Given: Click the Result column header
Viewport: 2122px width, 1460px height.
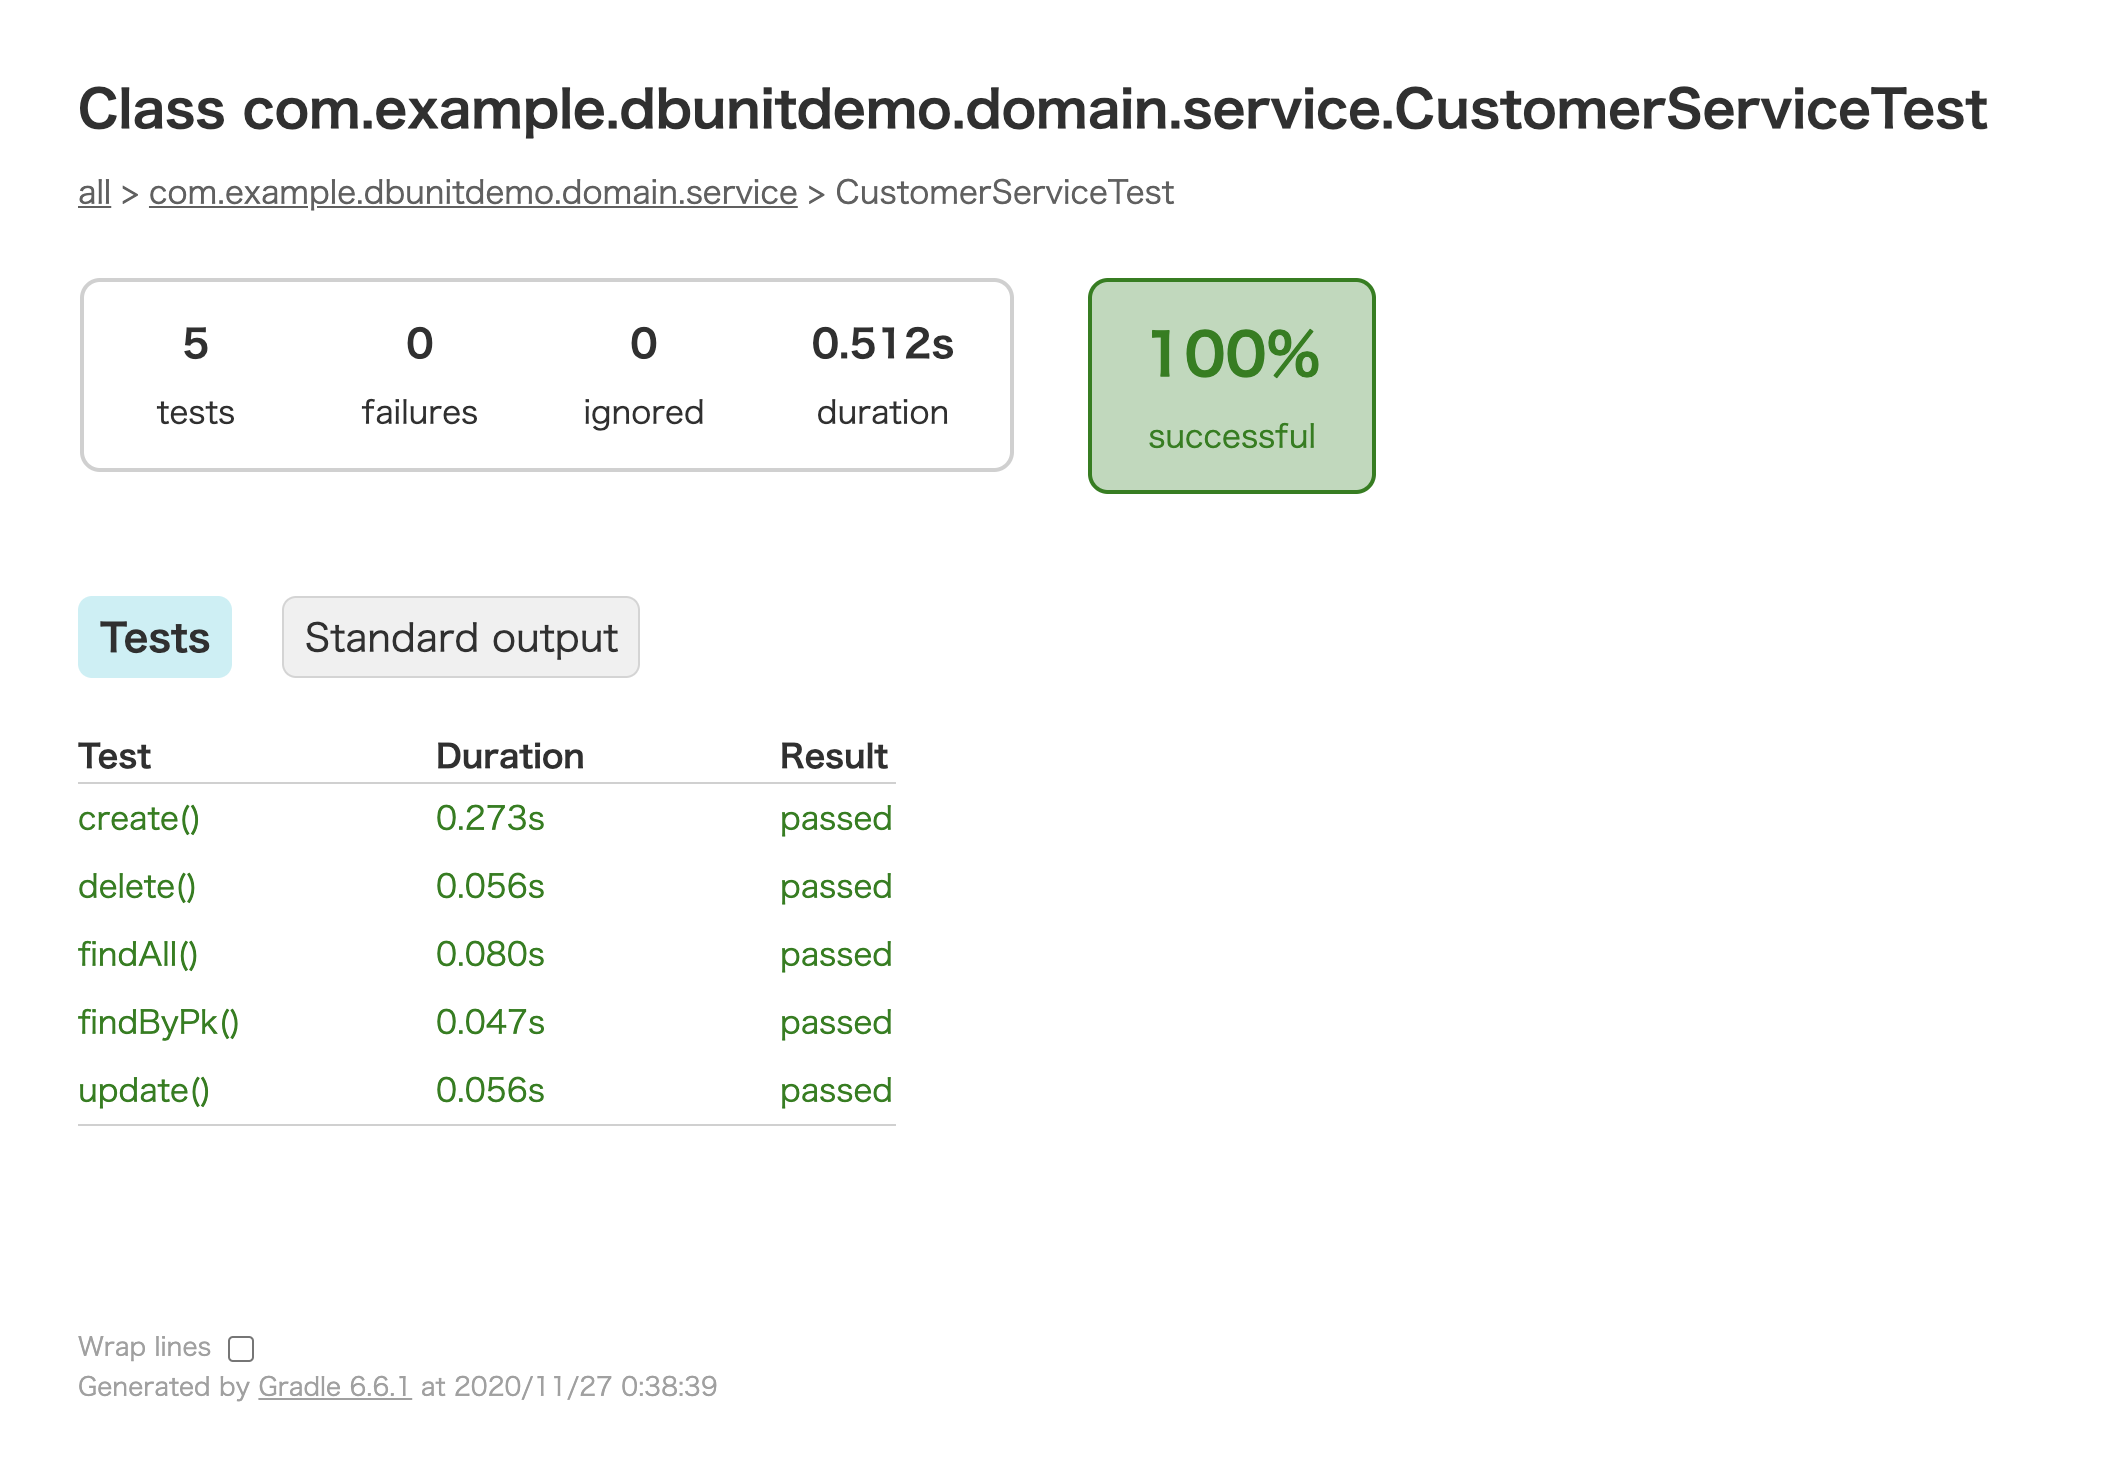Looking at the screenshot, I should pyautogui.click(x=836, y=755).
